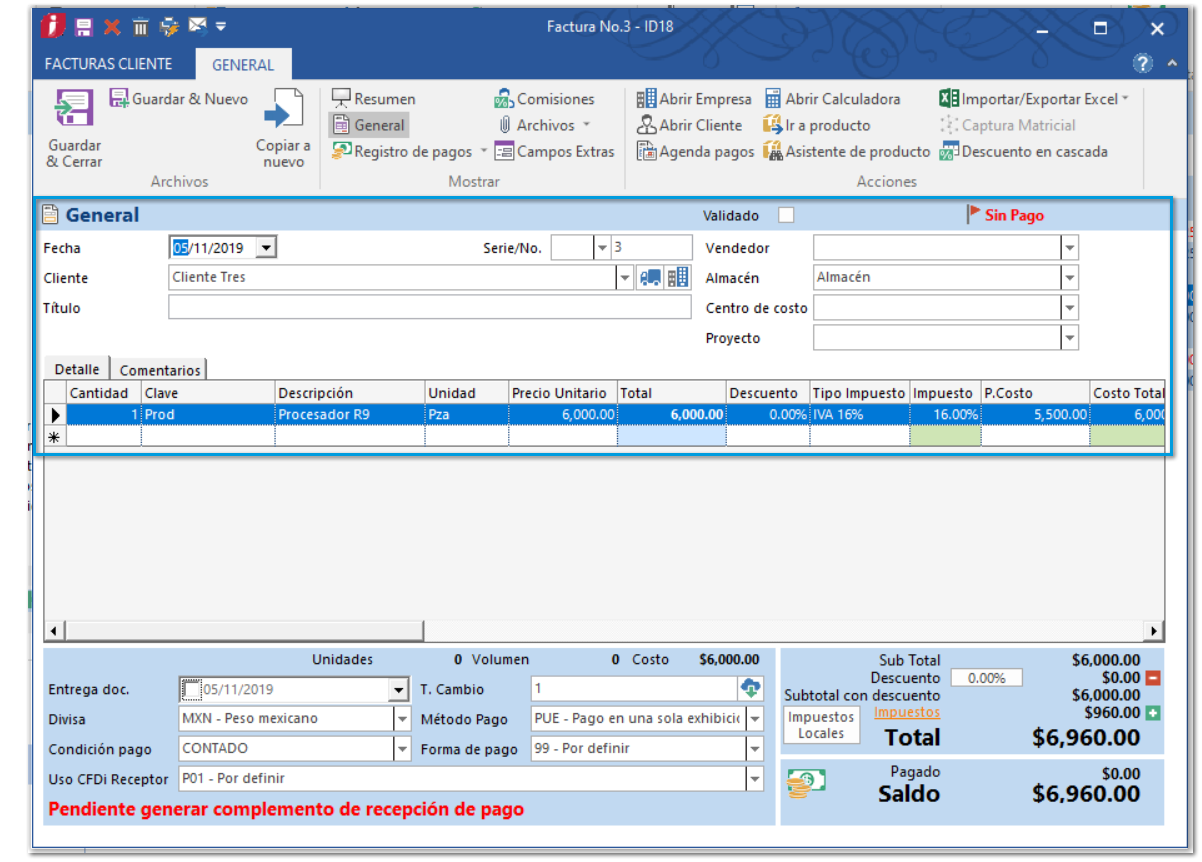This screenshot has width=1202, height=862.
Task: Click the Título input field
Action: click(429, 308)
